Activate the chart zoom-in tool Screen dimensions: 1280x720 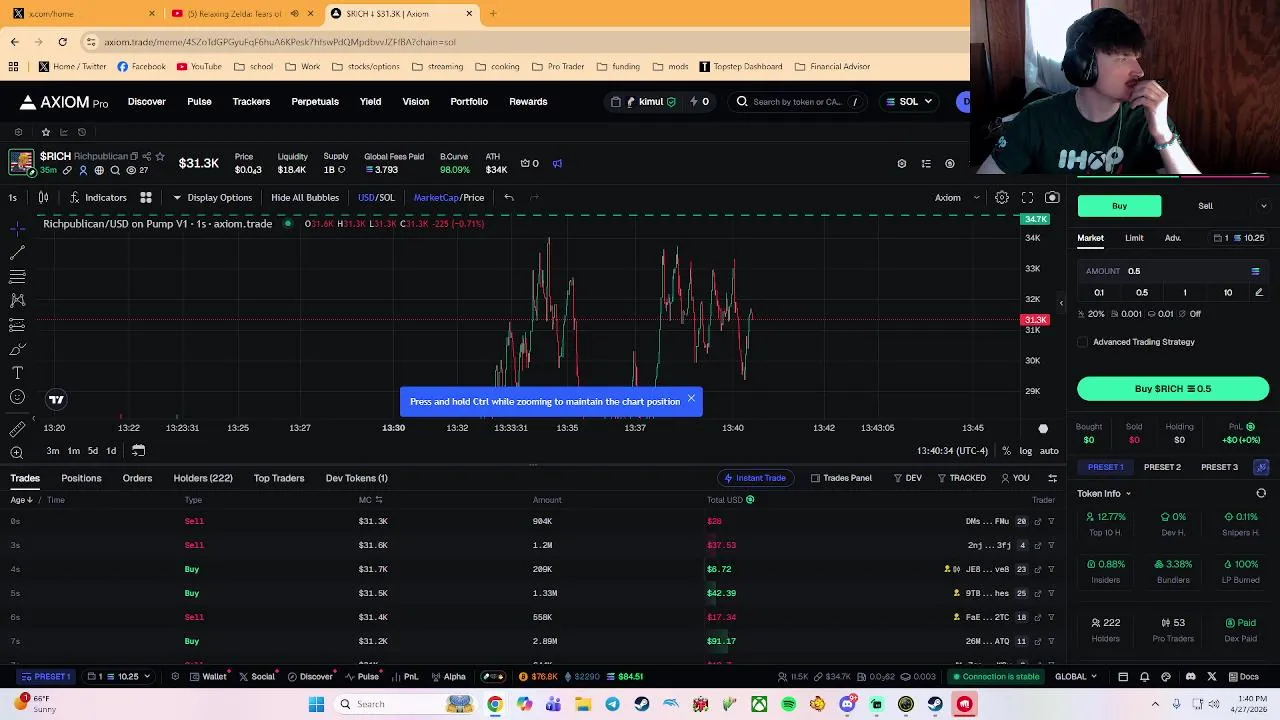[x=17, y=453]
